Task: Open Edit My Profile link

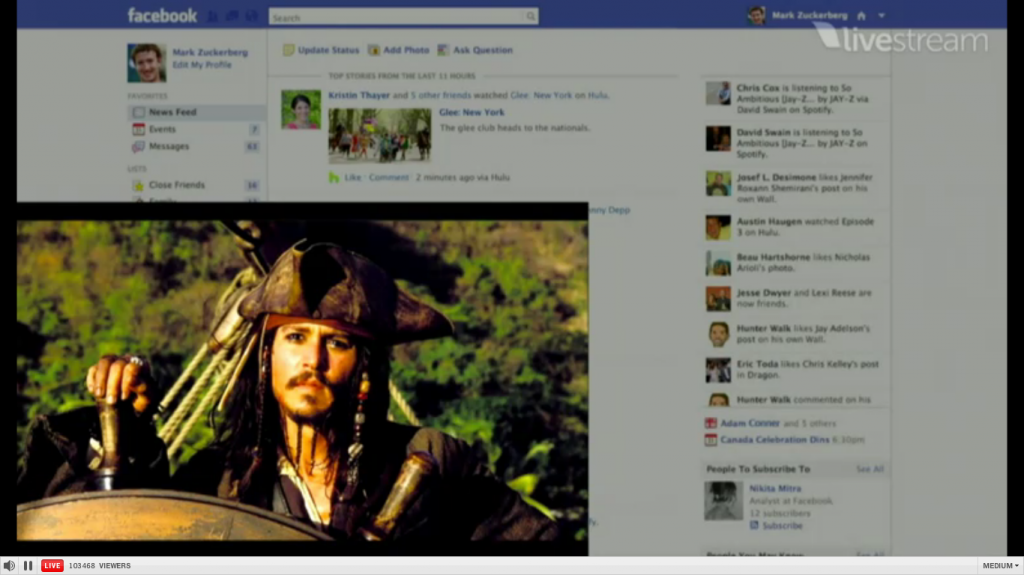Action: tap(202, 65)
